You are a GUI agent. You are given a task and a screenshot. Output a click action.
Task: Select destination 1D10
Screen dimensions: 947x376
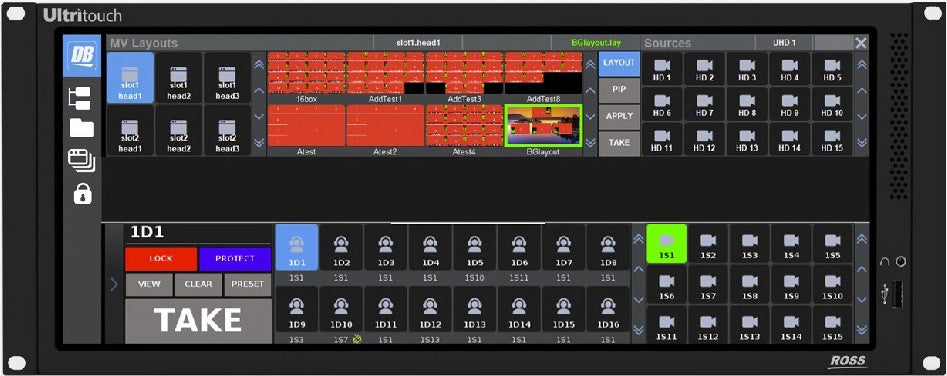pos(341,309)
